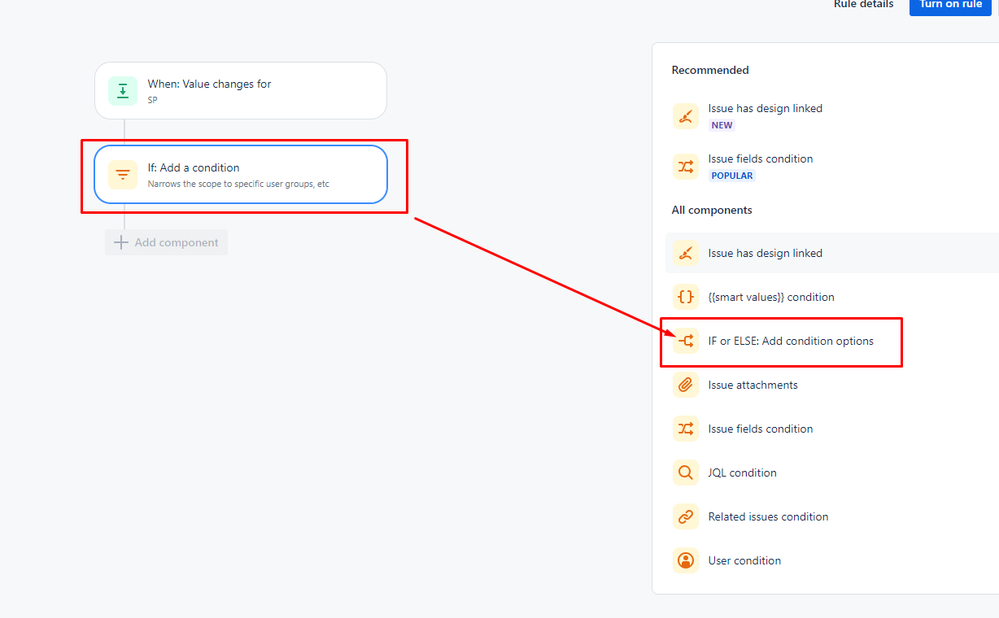Click the User condition person icon

pos(686,561)
